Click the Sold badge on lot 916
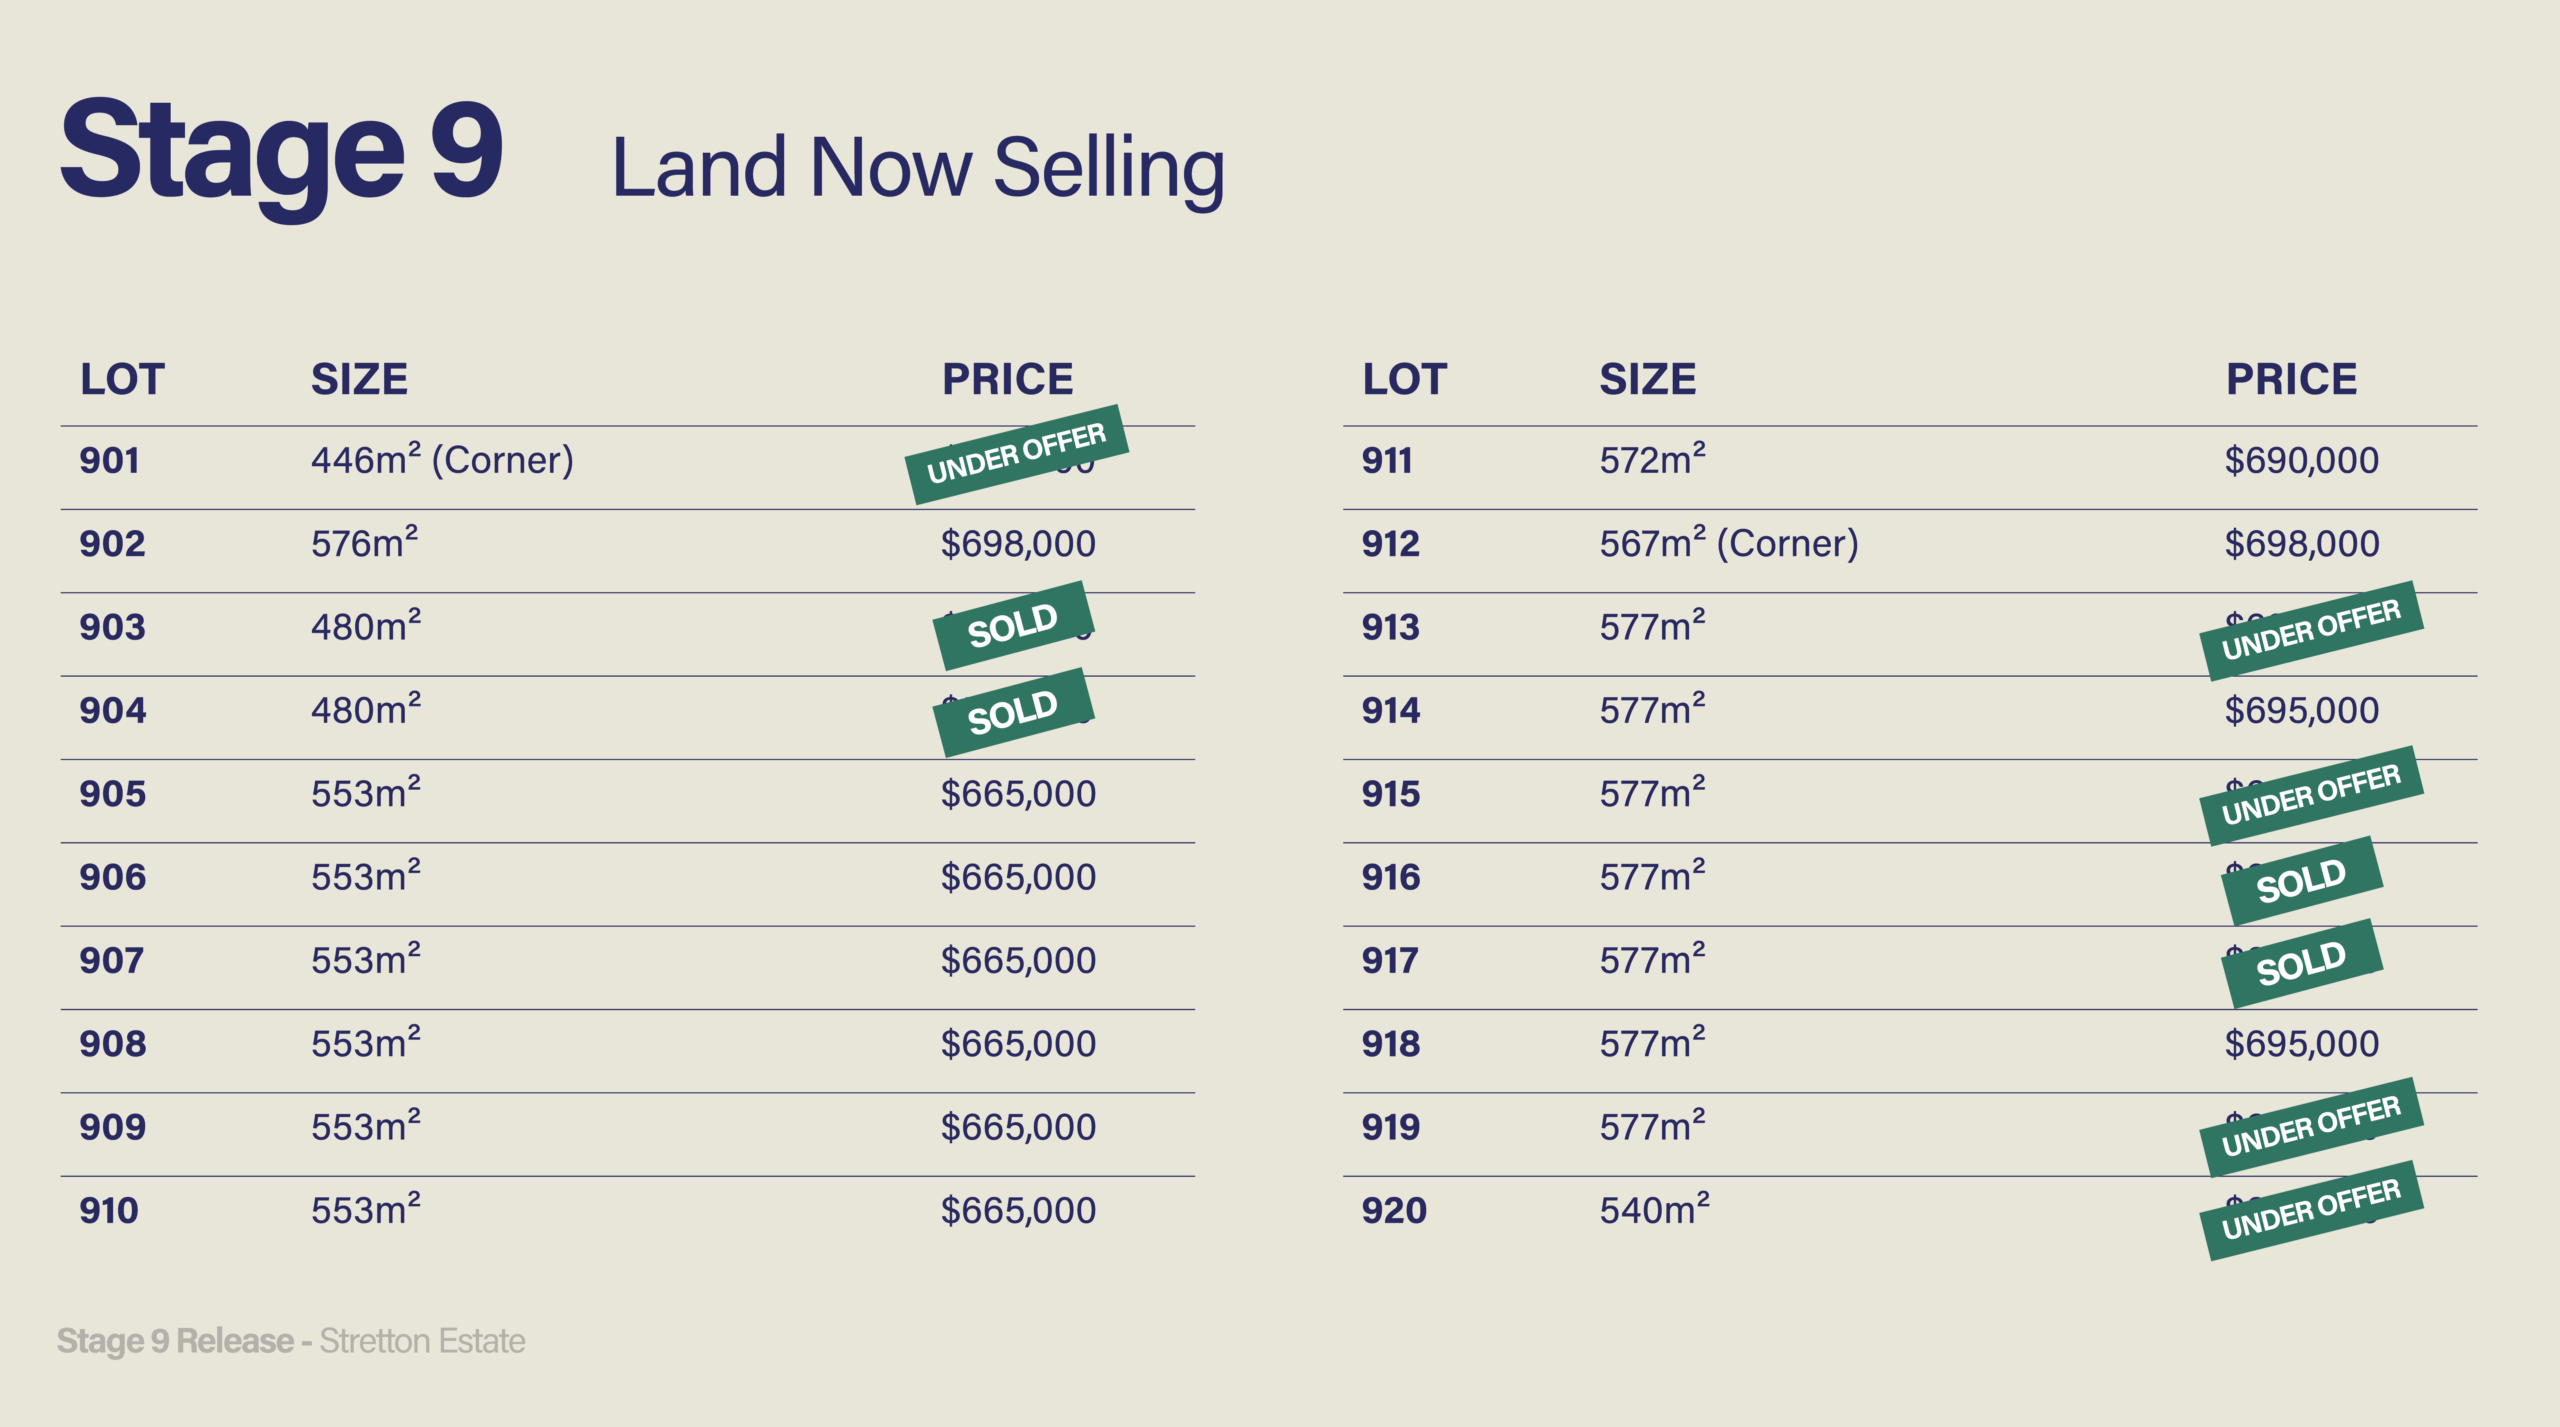Viewport: 2560px width, 1427px height. click(2301, 881)
